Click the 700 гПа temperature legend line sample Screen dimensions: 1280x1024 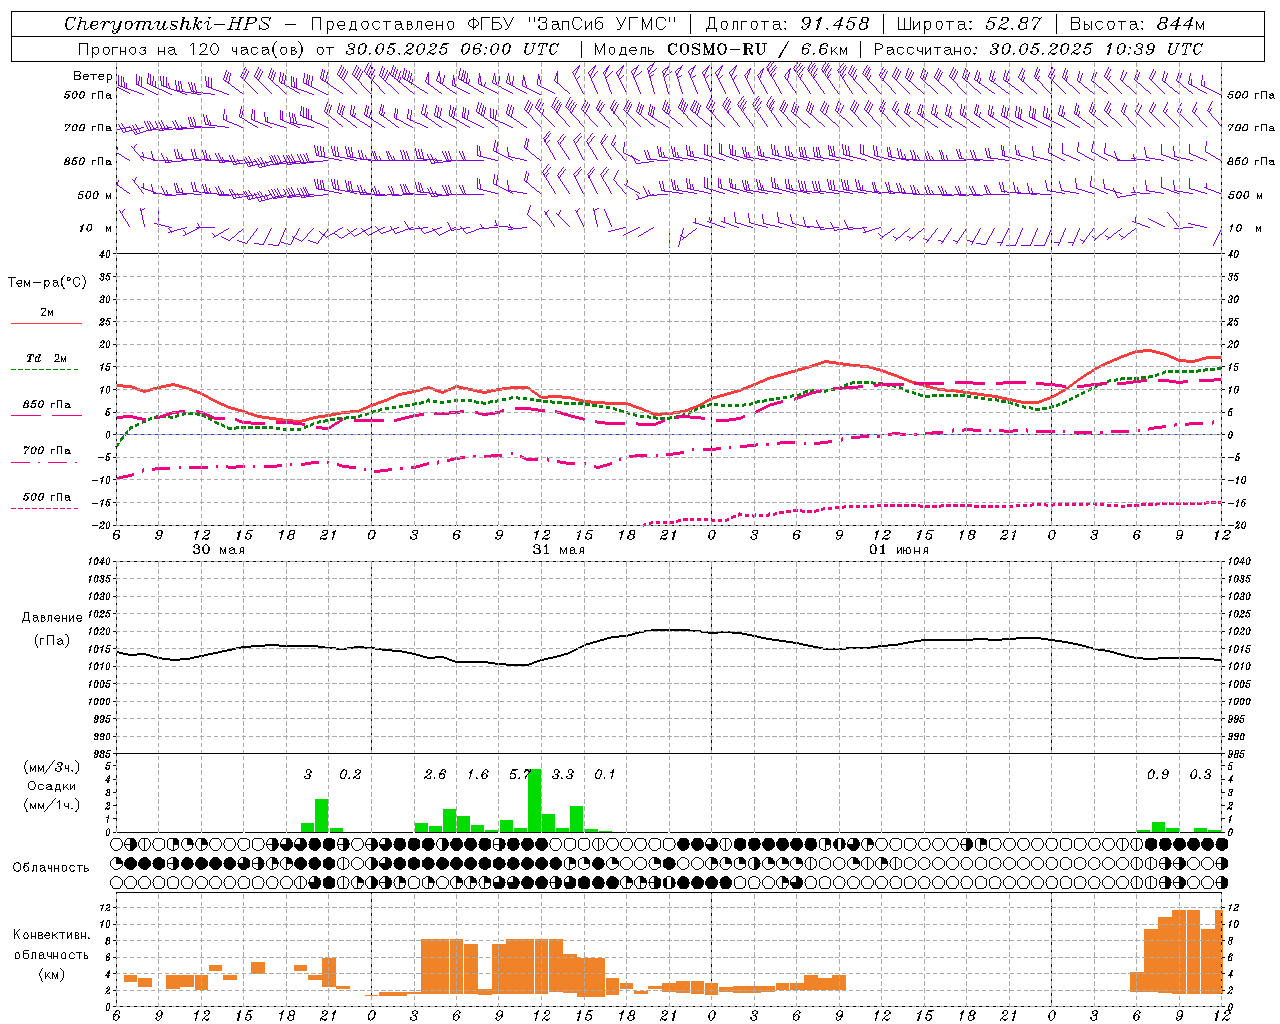[47, 462]
